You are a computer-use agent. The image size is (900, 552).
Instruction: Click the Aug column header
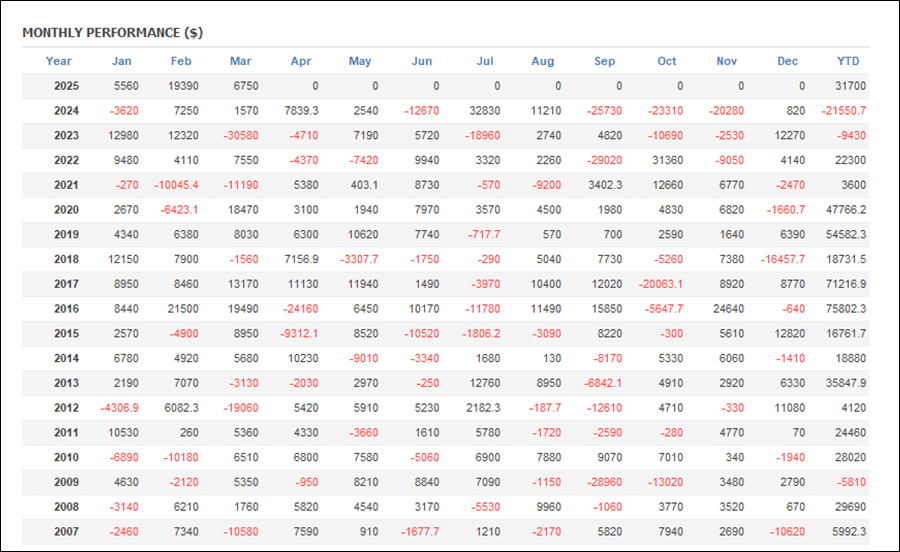(x=542, y=61)
